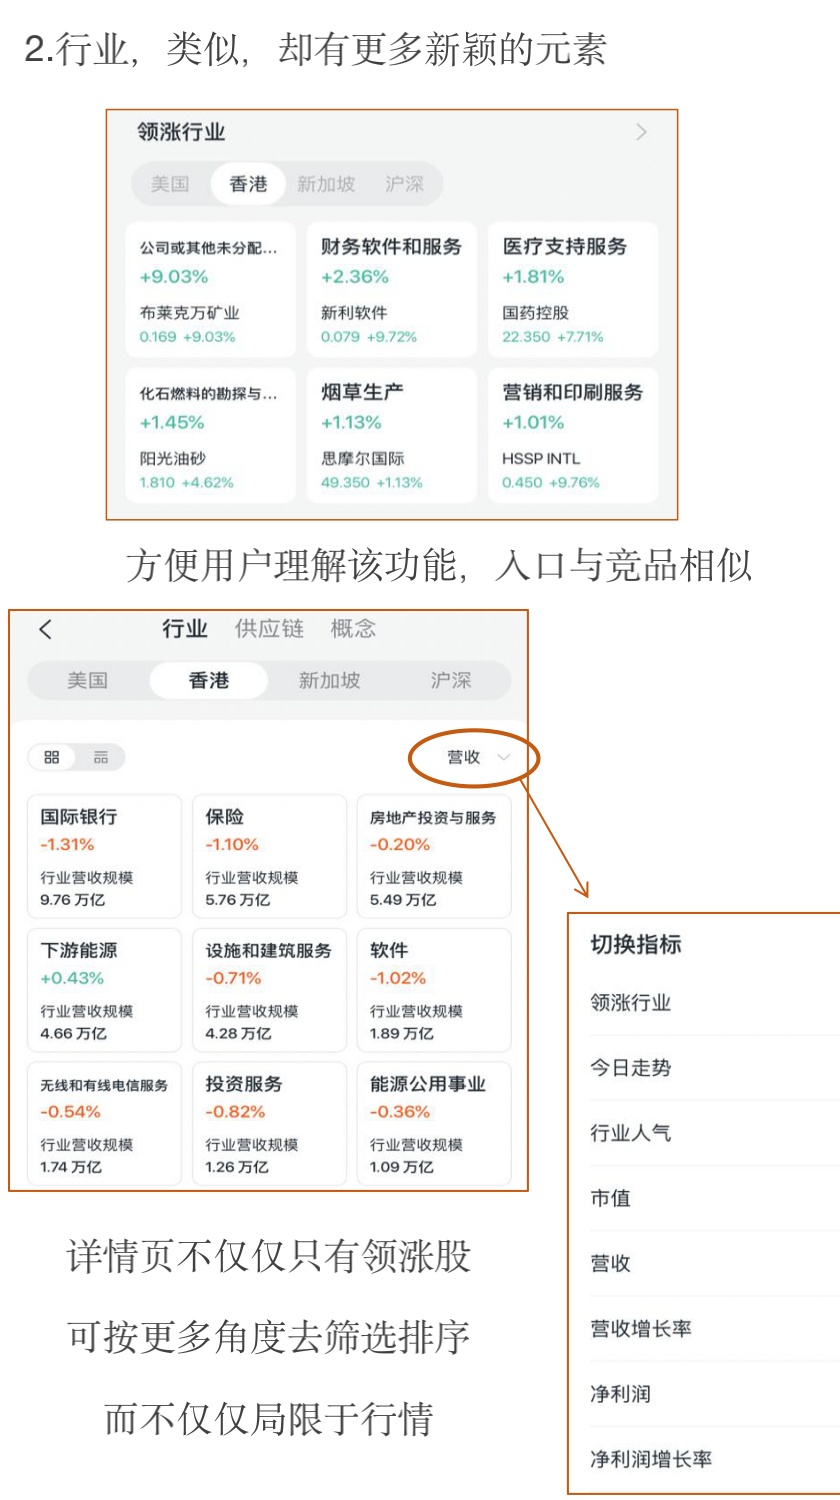Open 领涨行业 details via right chevron
840x1500 pixels.
(641, 132)
